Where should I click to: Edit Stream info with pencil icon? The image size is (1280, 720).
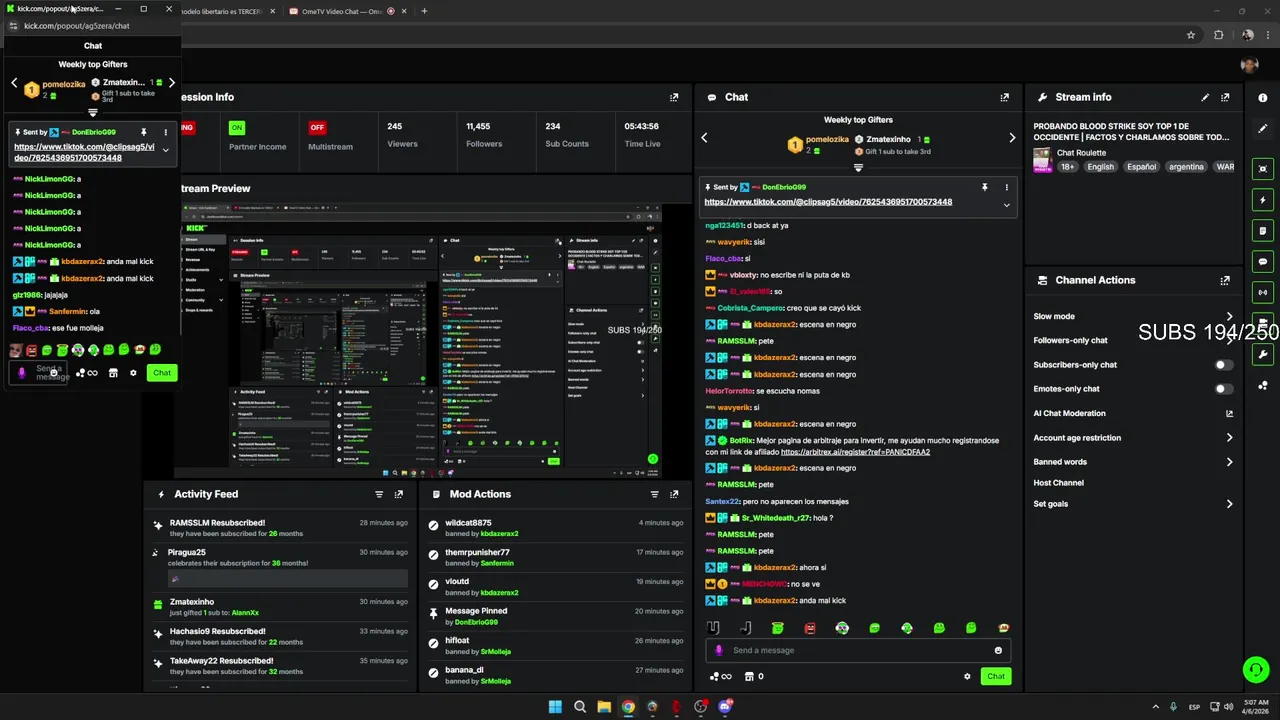(x=1205, y=97)
